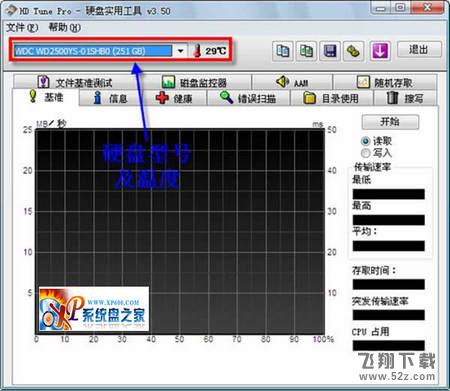Click the 存取时间 access time field

pos(389,284)
